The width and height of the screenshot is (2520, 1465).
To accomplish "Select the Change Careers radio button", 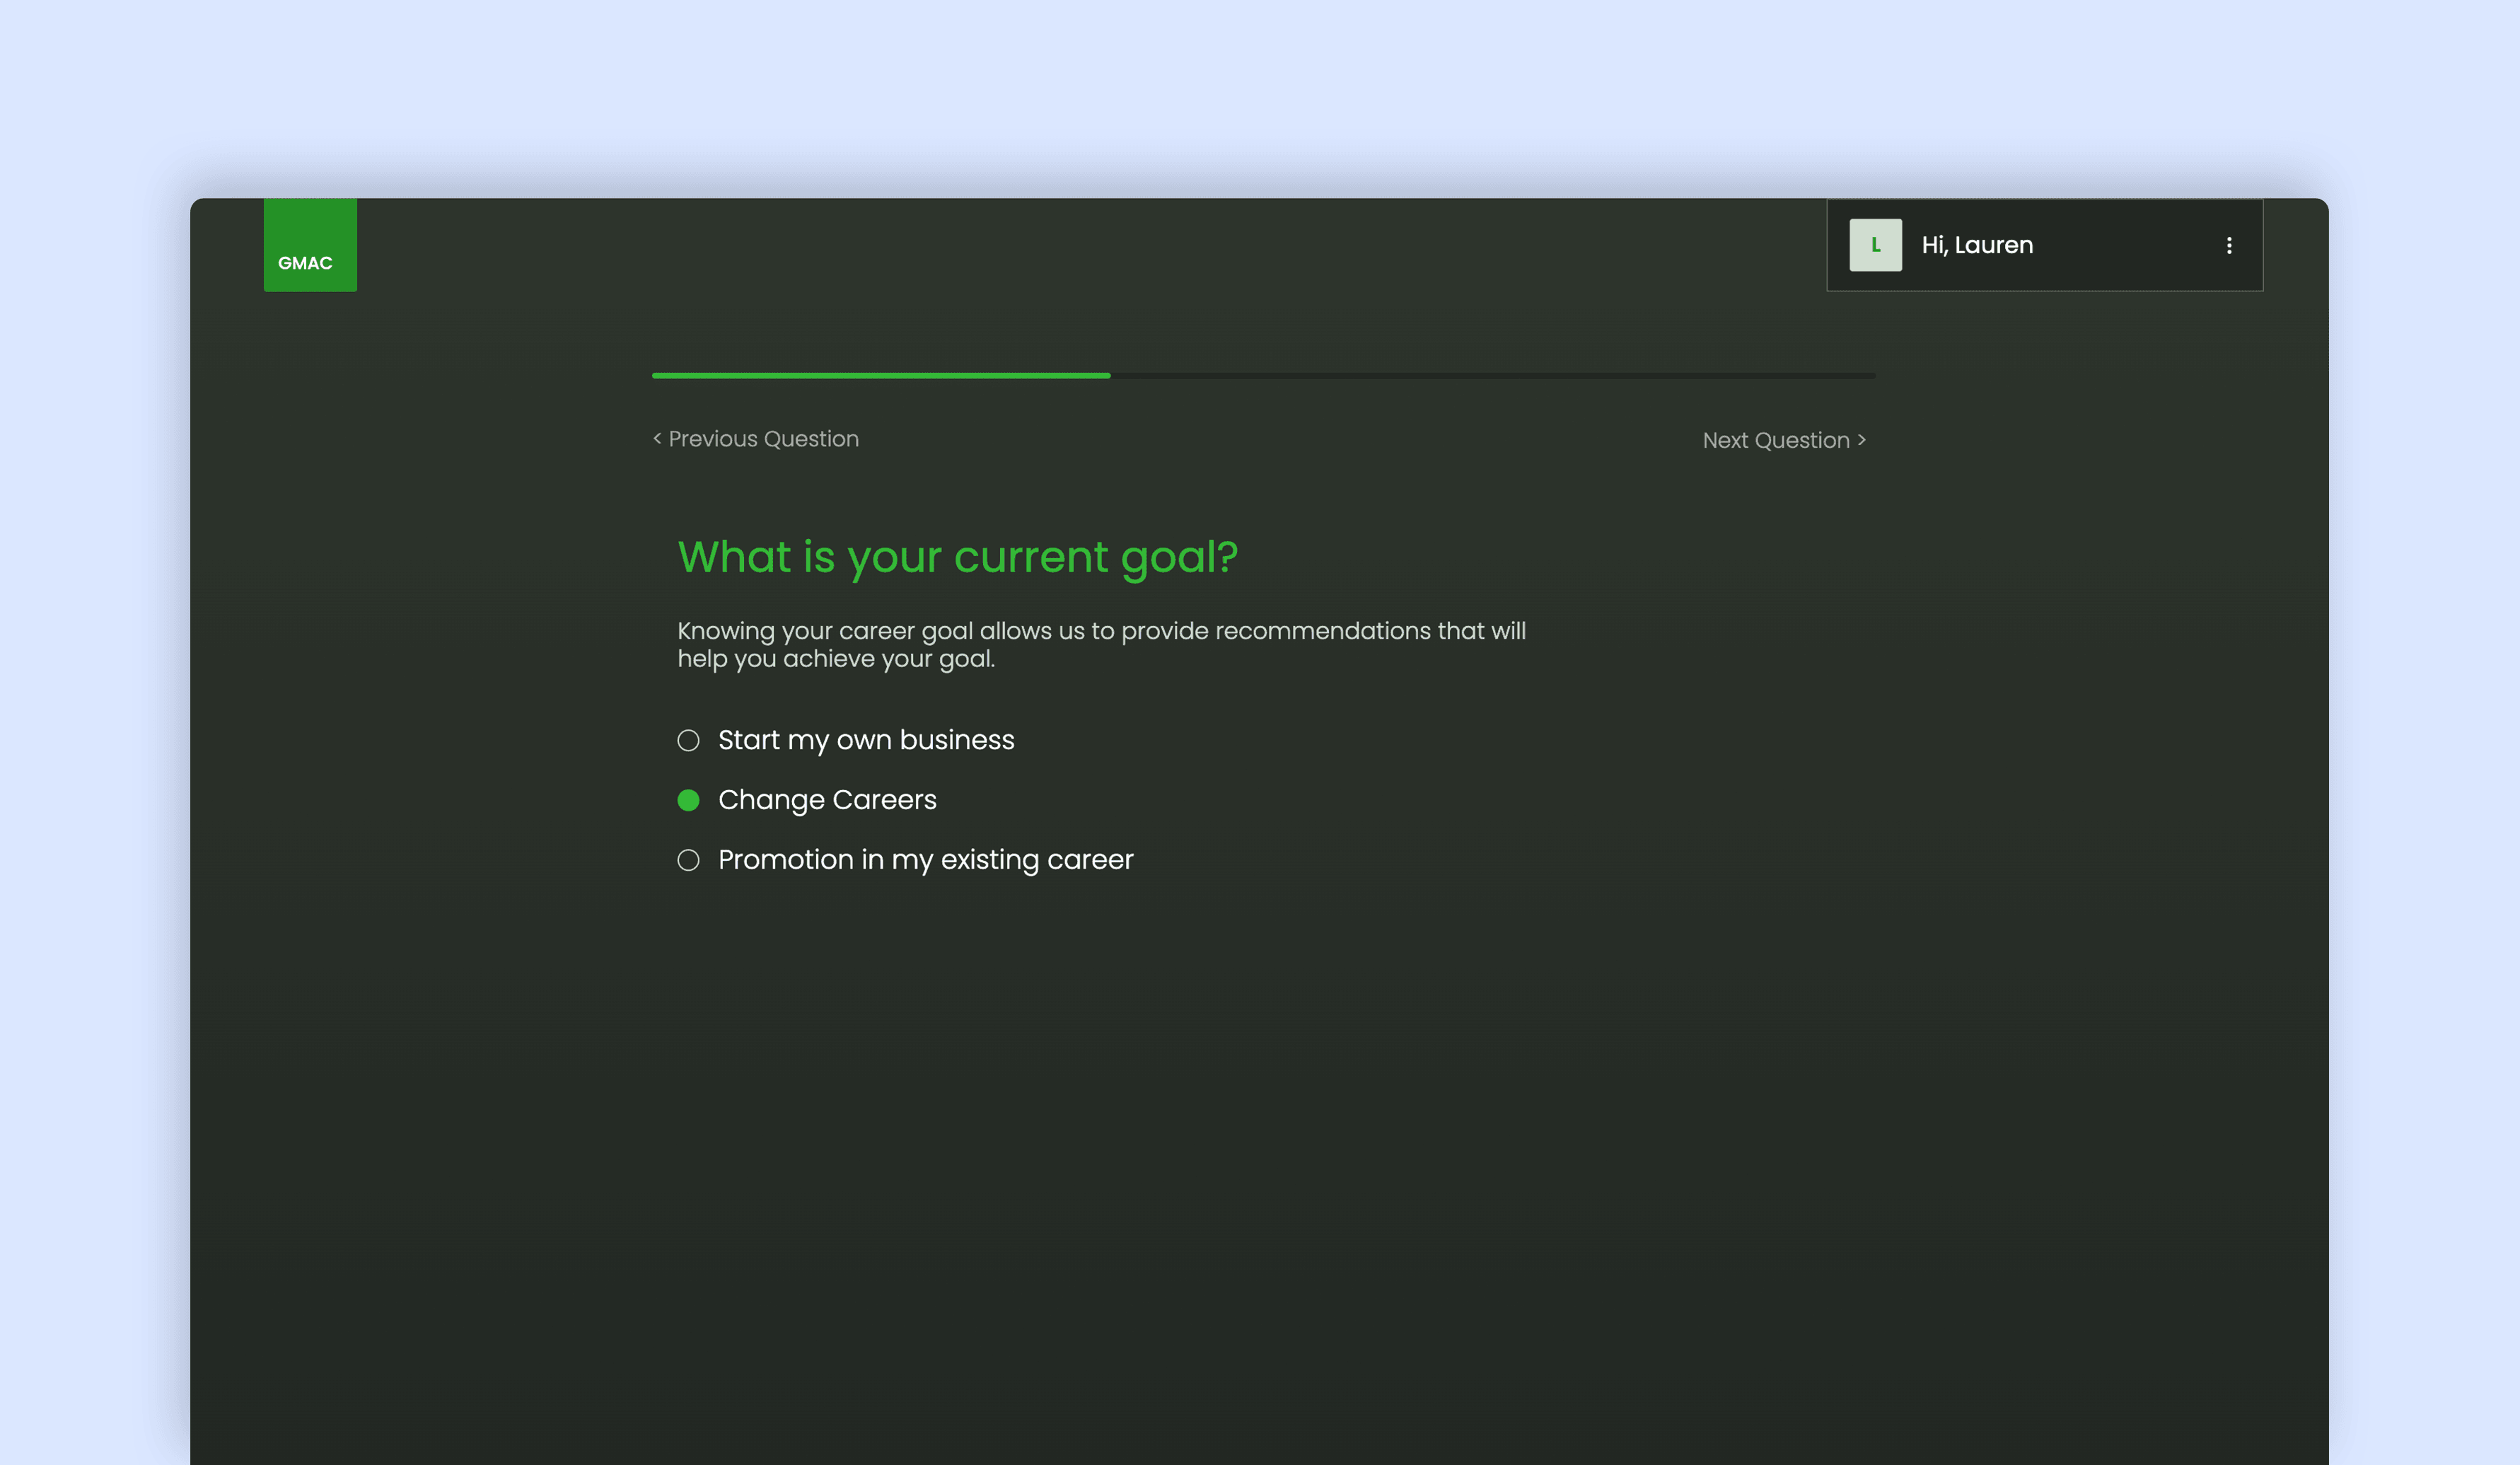I will coord(688,800).
